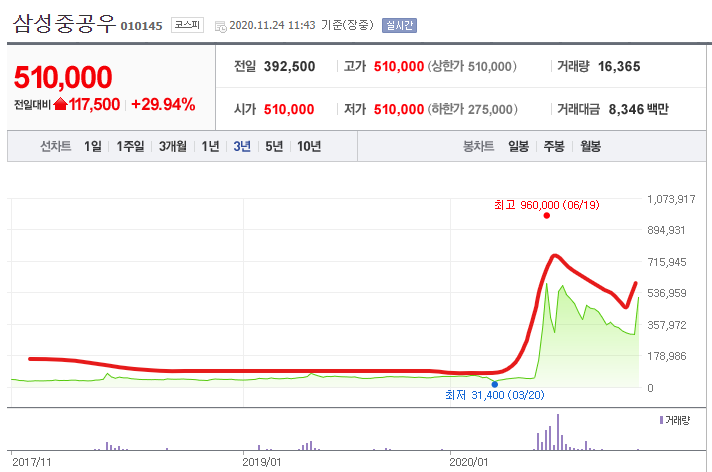This screenshot has height=472, width=712.
Task: Click the blue 최저 31,400 low dot
Action: point(495,384)
